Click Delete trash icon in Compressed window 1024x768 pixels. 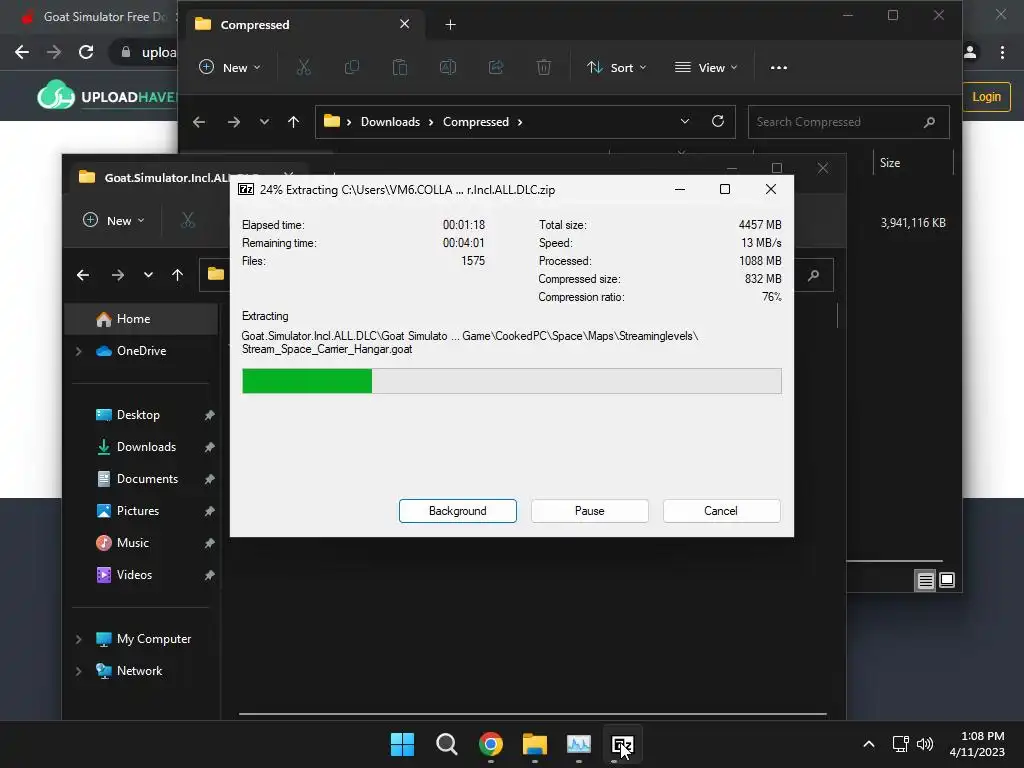543,67
